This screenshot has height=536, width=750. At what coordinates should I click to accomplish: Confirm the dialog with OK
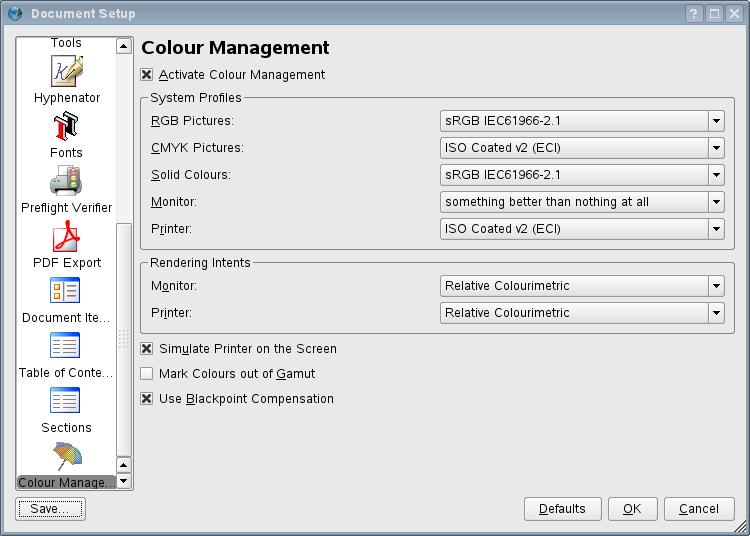pos(632,509)
